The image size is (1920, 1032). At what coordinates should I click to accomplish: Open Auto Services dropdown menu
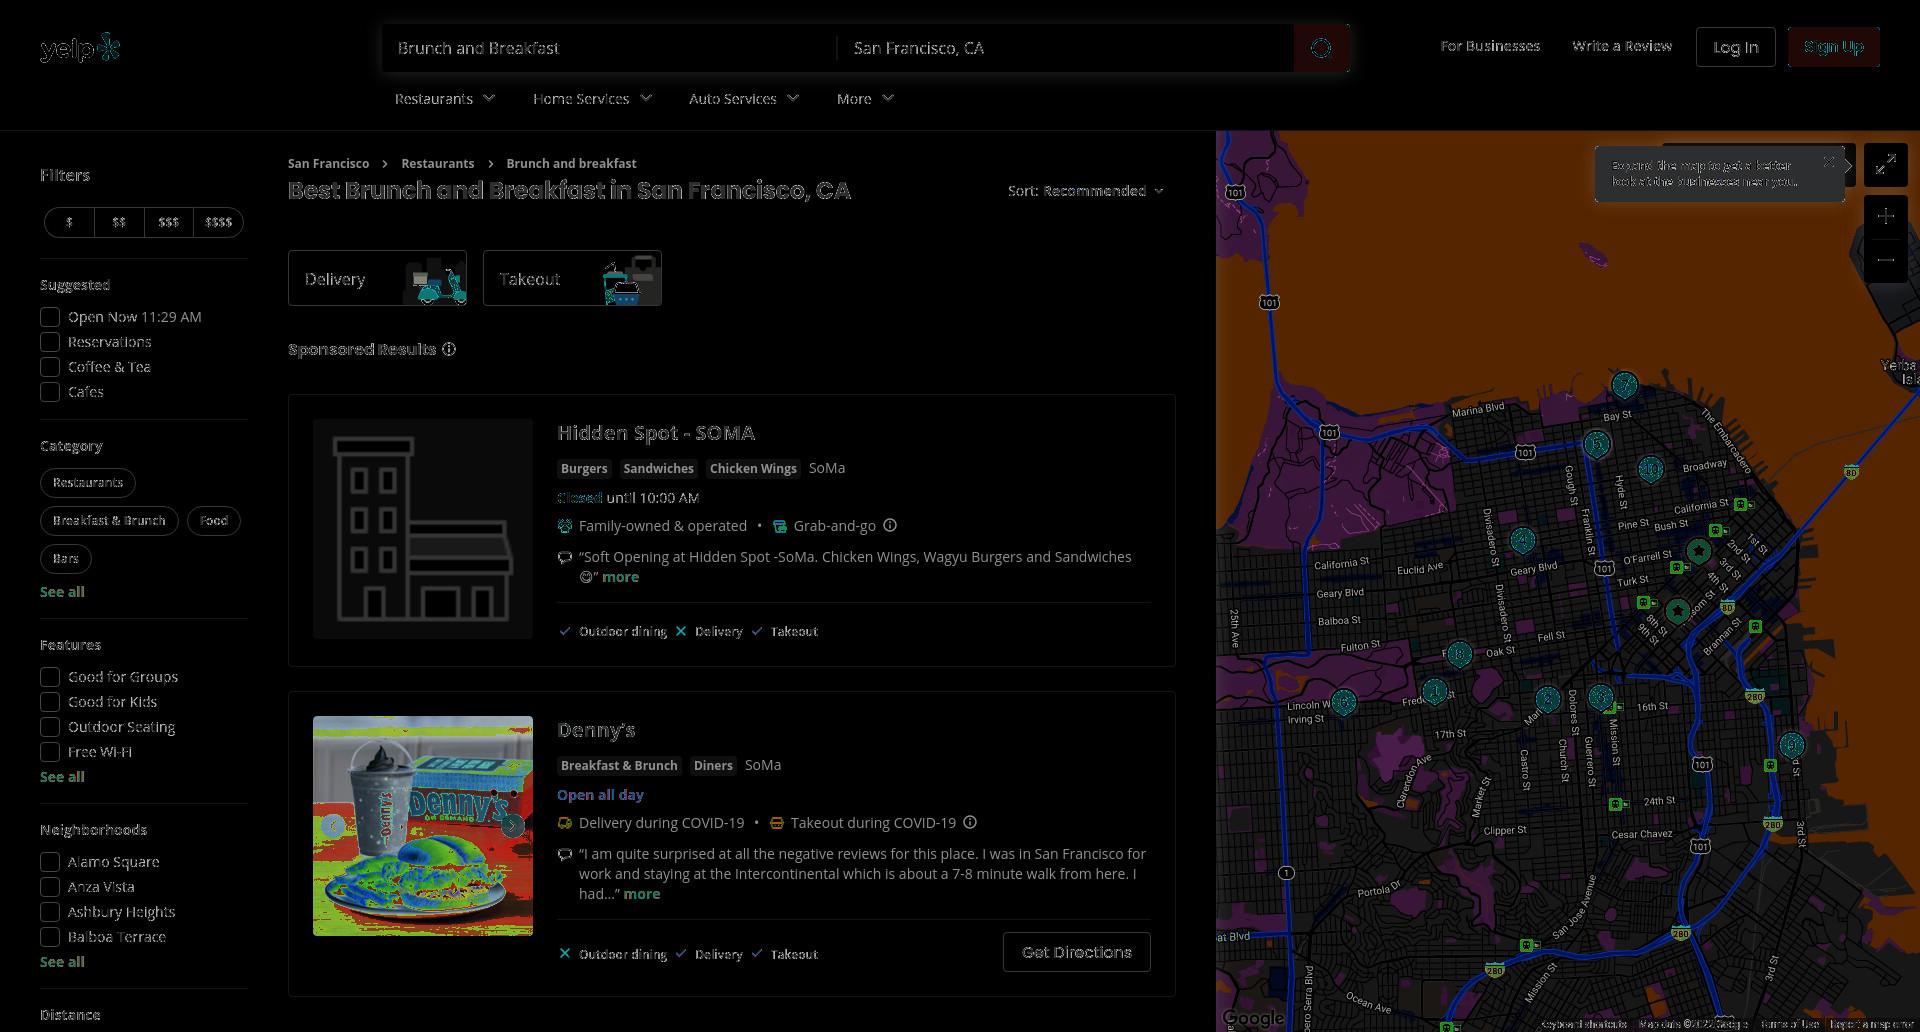coord(744,99)
